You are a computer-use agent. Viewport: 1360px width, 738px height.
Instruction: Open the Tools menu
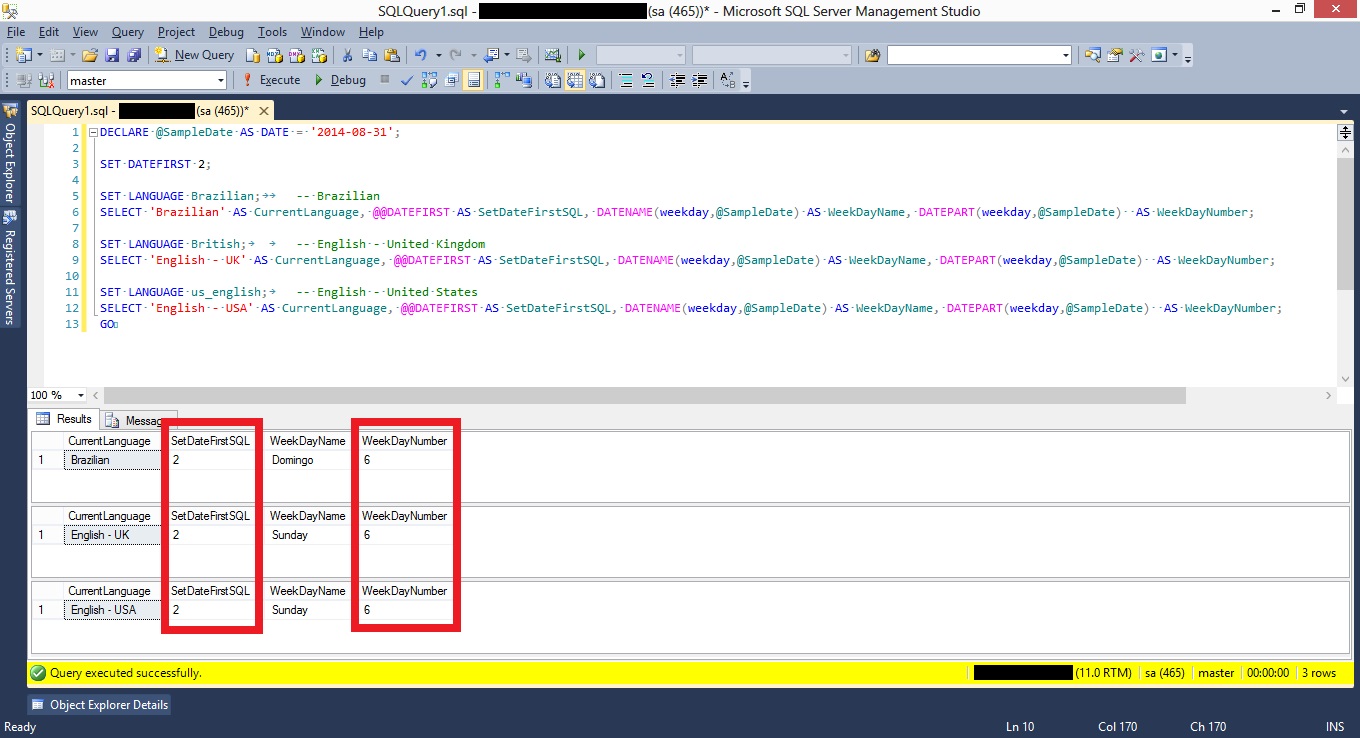[272, 32]
